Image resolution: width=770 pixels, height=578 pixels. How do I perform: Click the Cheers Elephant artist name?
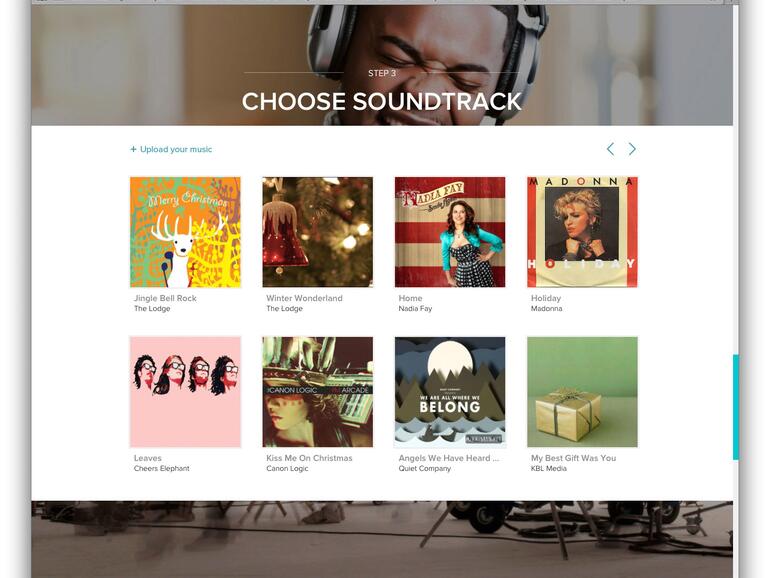click(162, 468)
